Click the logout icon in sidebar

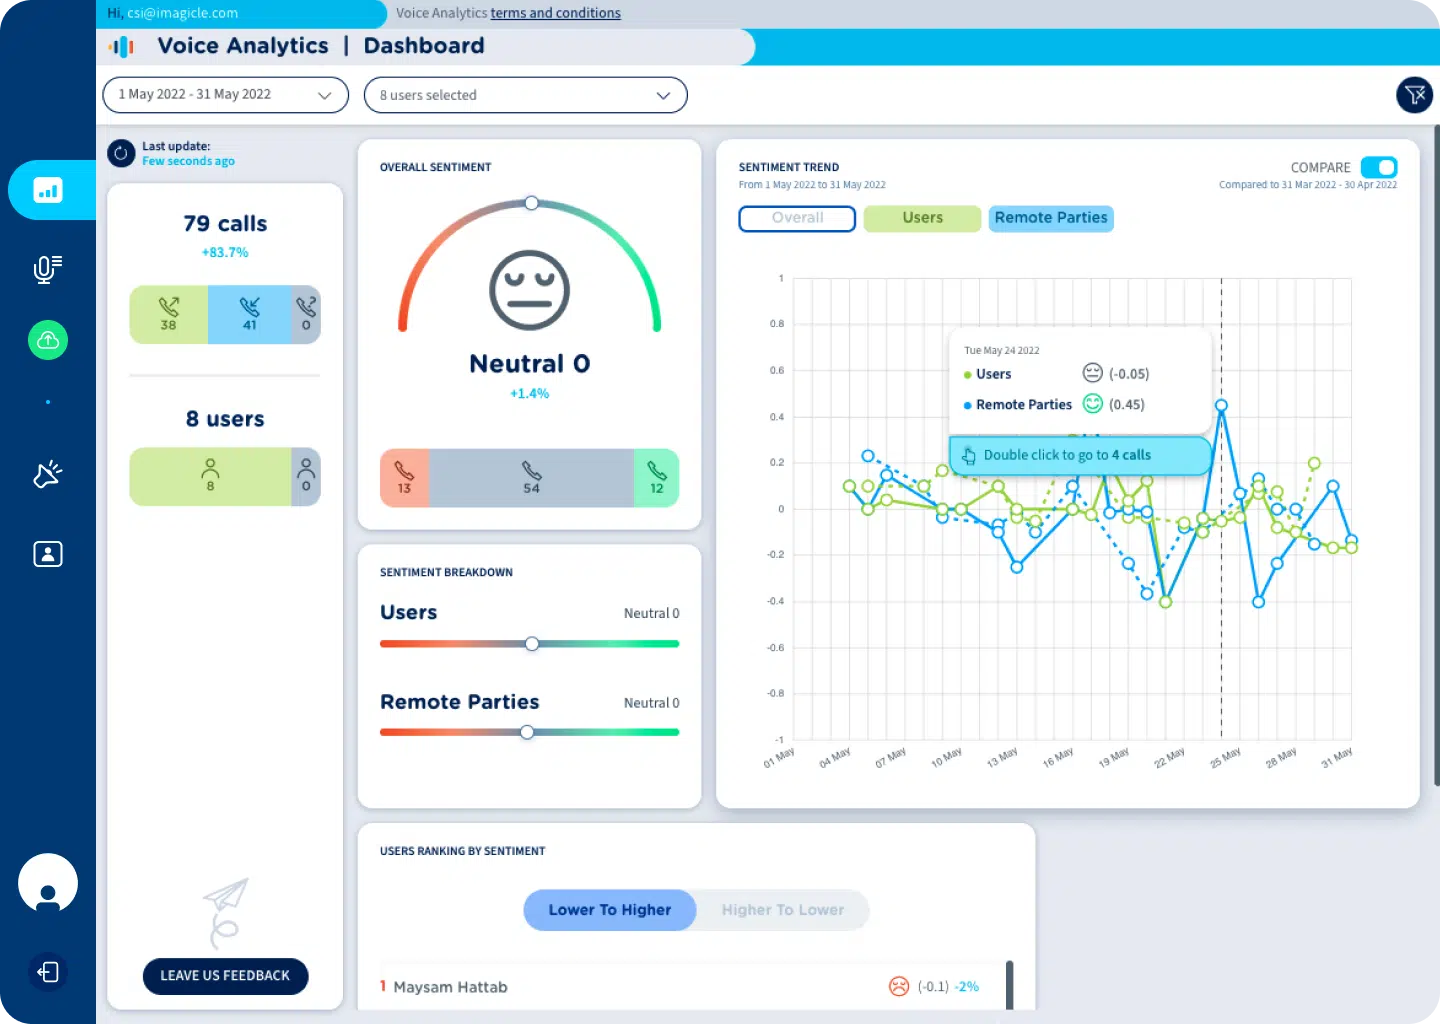tap(48, 972)
